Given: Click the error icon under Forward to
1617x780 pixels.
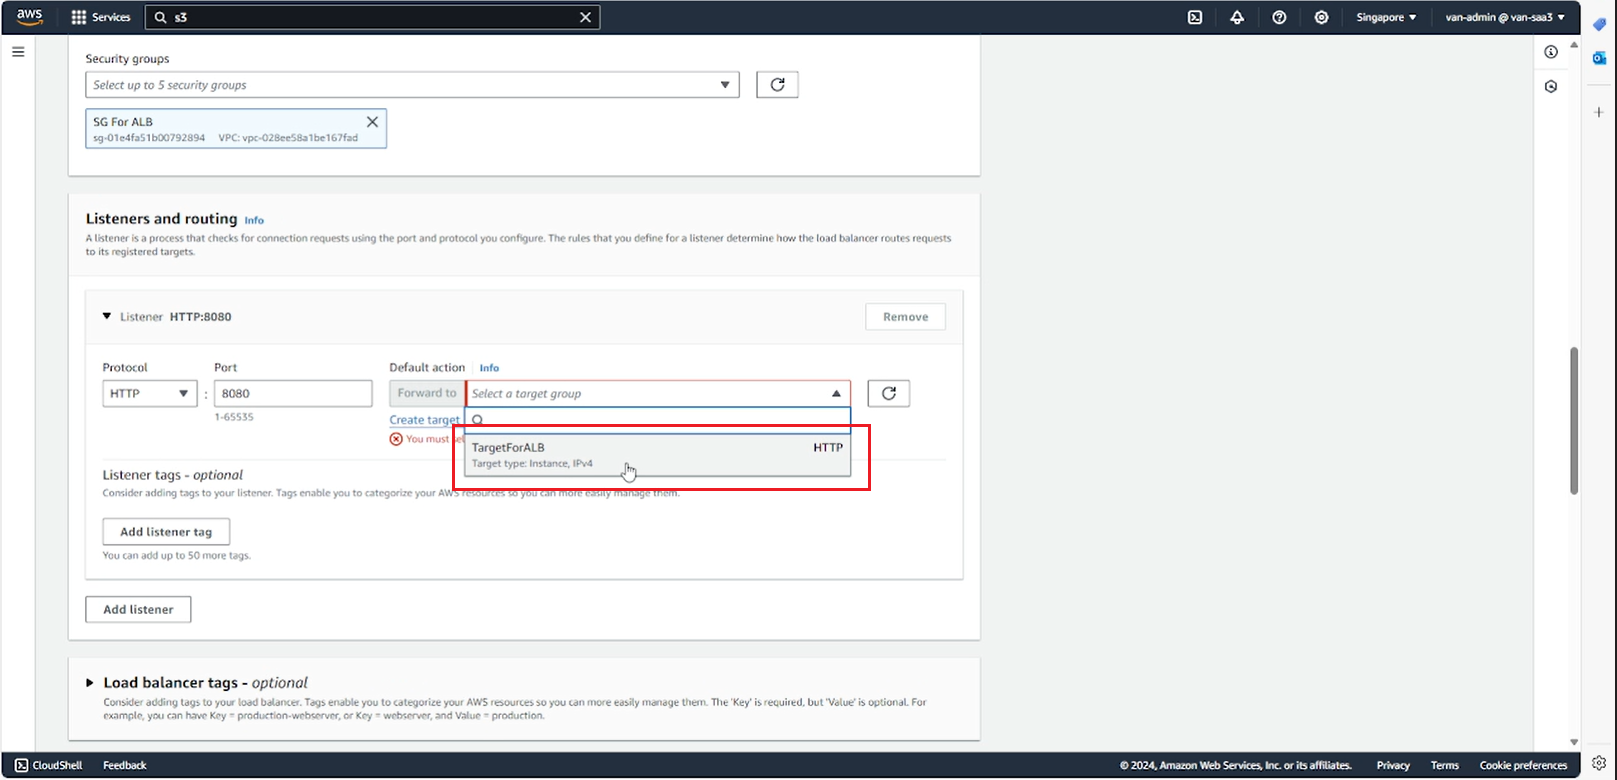Looking at the screenshot, I should 396,439.
